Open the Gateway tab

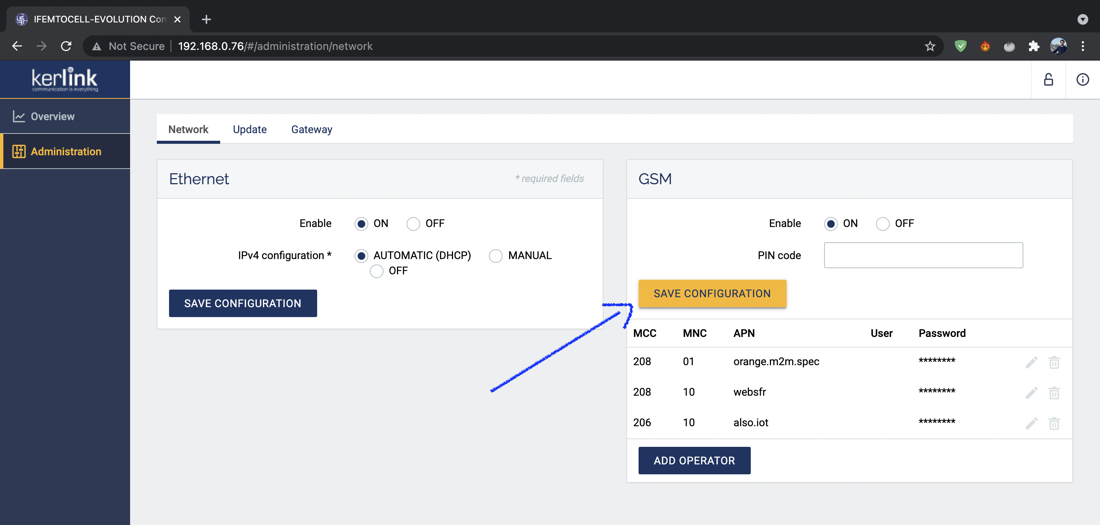click(x=311, y=130)
